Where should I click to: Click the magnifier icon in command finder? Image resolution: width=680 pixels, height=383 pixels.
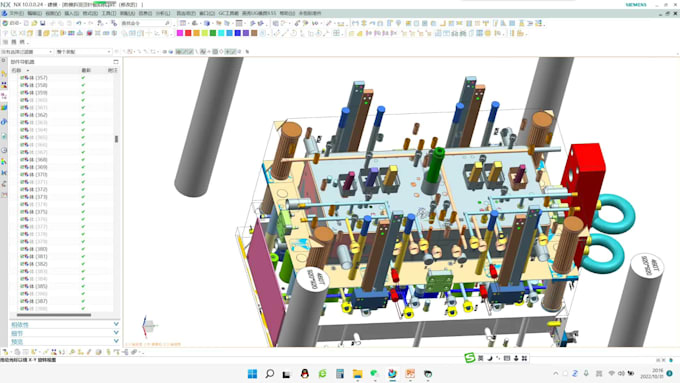point(167,23)
